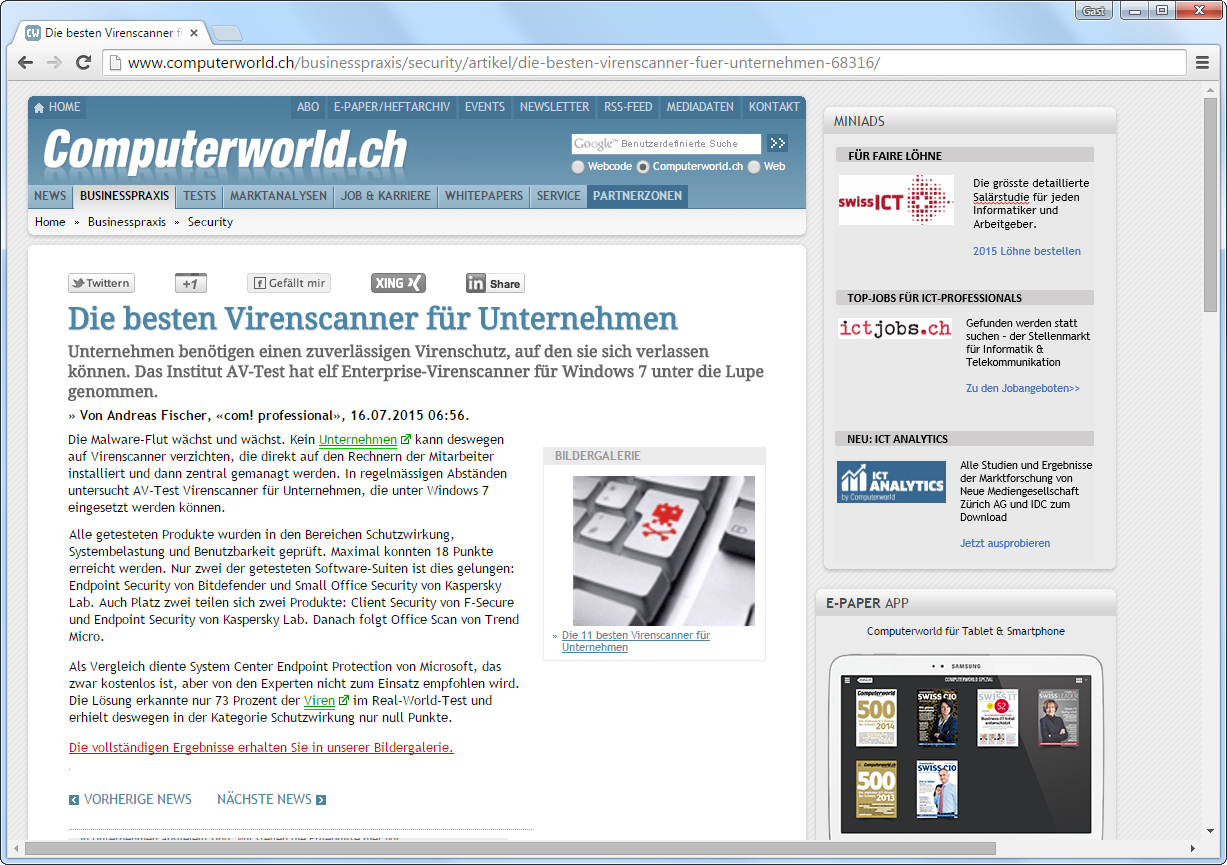Select the Computerworld.ch search radio button
Viewport: 1227px width, 865px height.
tap(643, 167)
